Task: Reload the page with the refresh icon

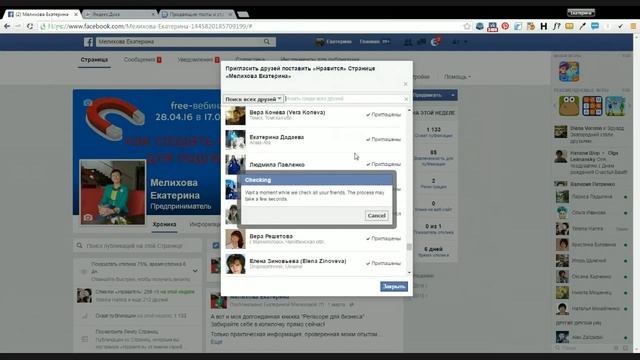Action: 30,26
